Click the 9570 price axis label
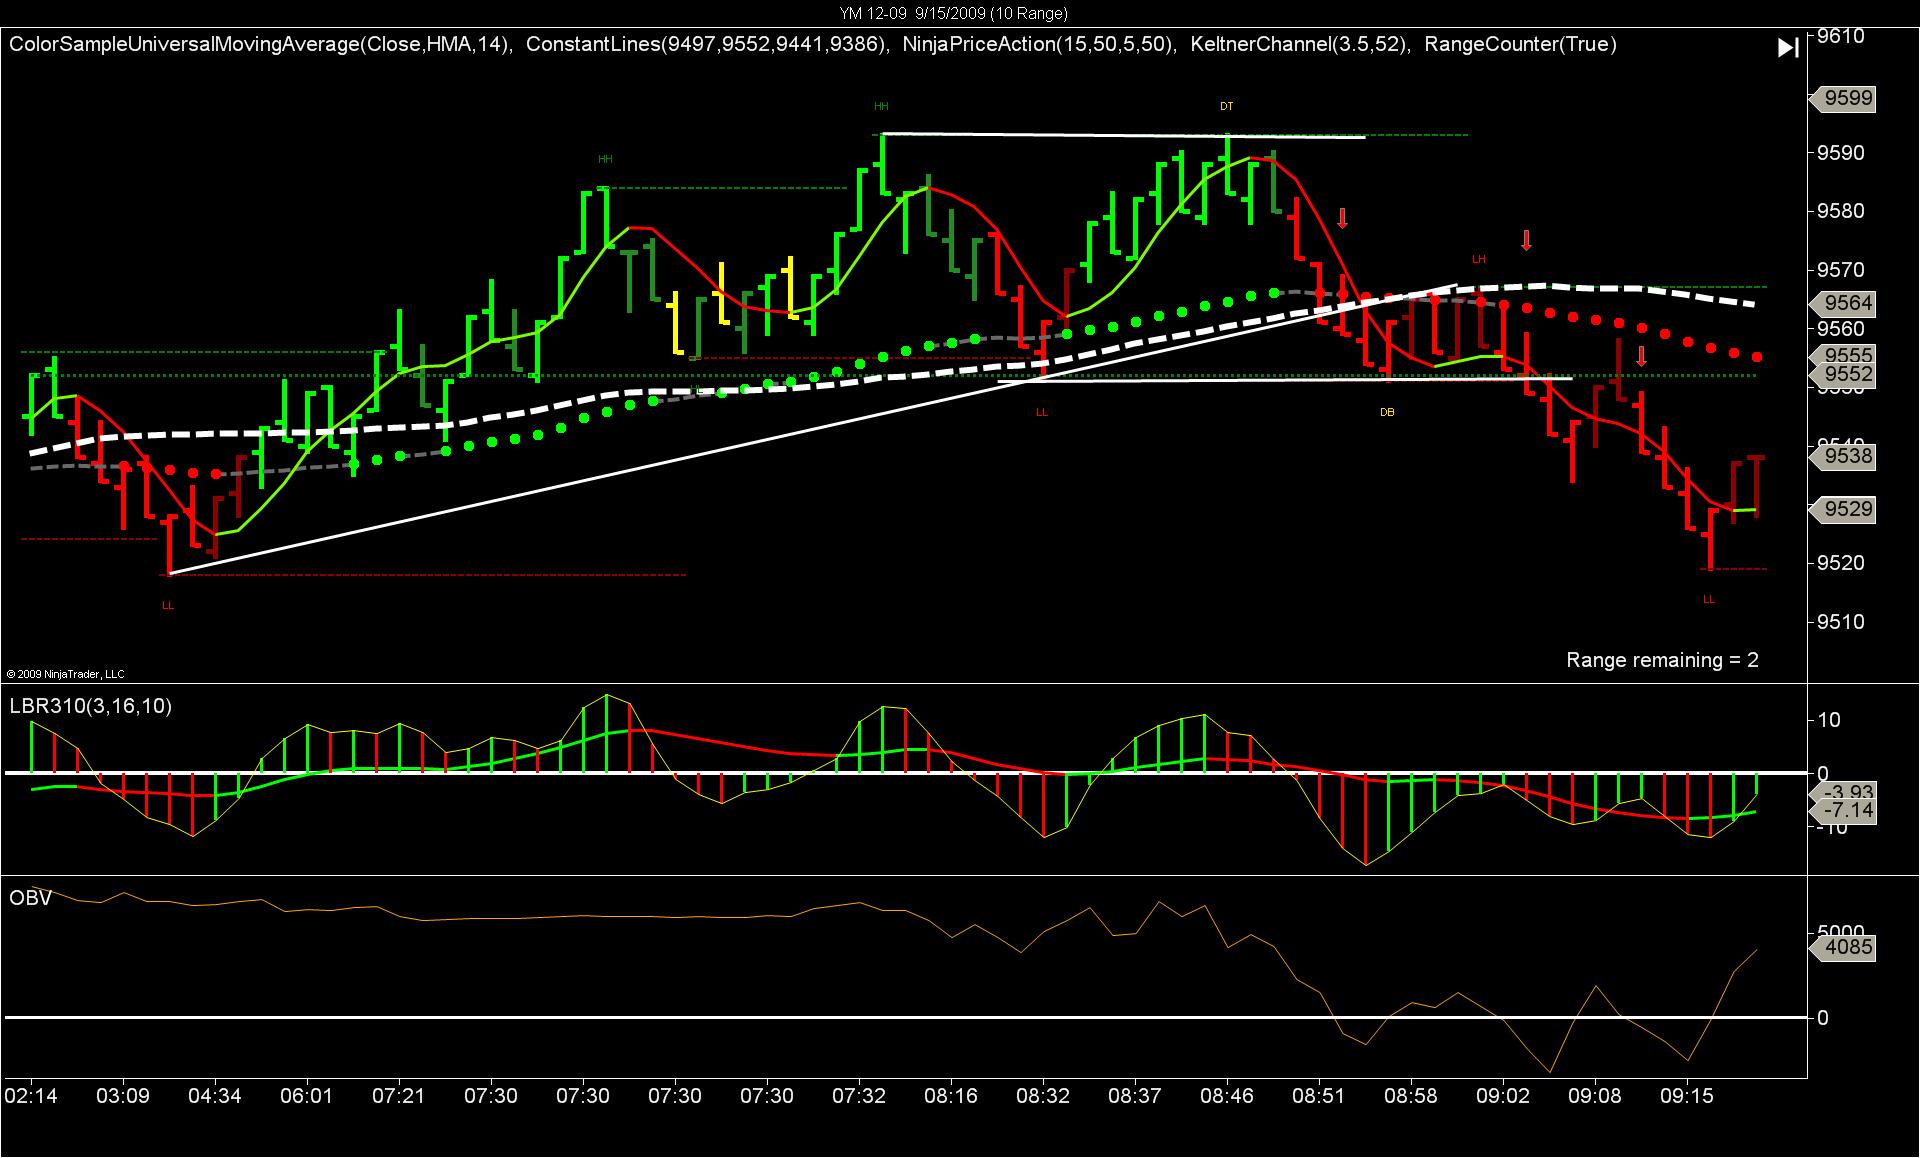 (1841, 270)
